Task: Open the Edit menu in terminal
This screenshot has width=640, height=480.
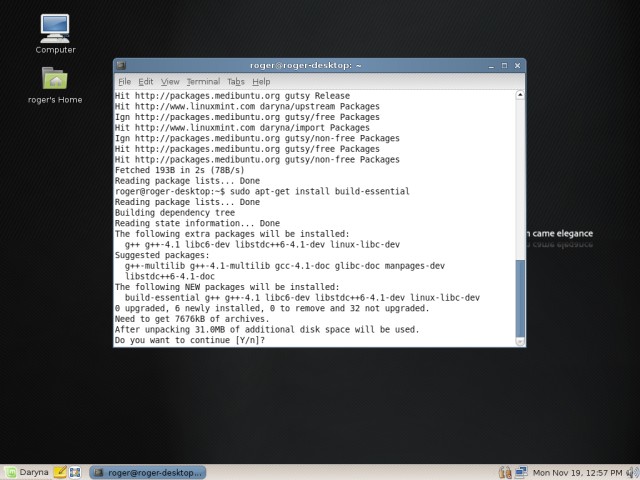Action: click(146, 82)
